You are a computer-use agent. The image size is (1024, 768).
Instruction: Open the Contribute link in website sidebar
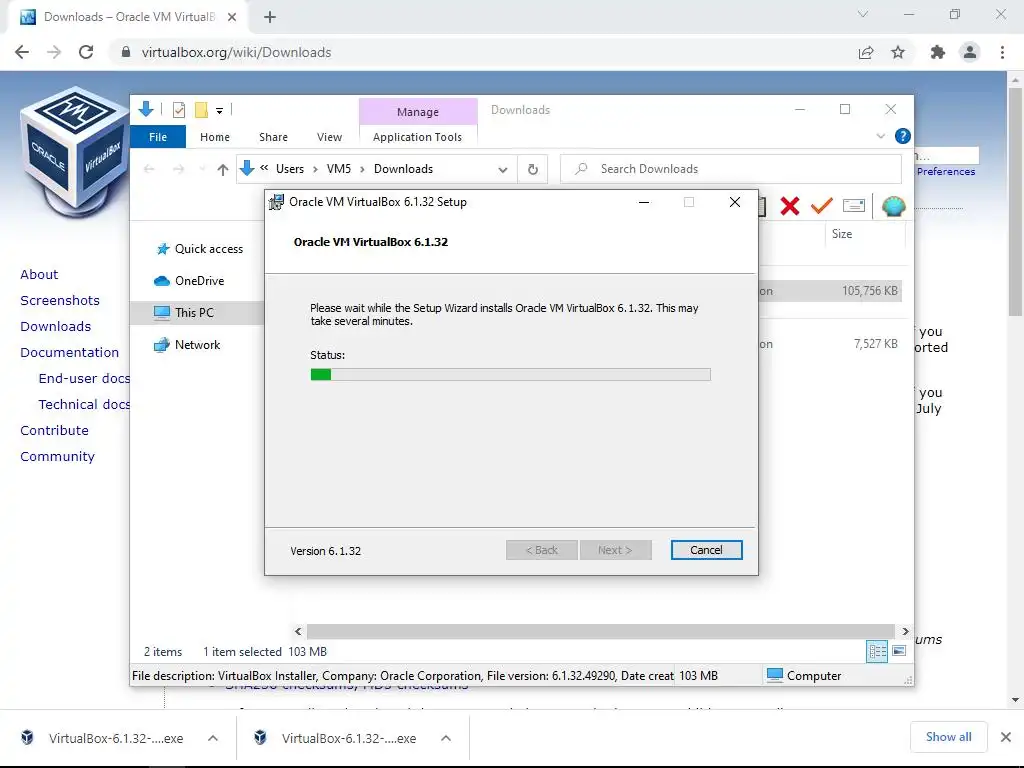[54, 430]
